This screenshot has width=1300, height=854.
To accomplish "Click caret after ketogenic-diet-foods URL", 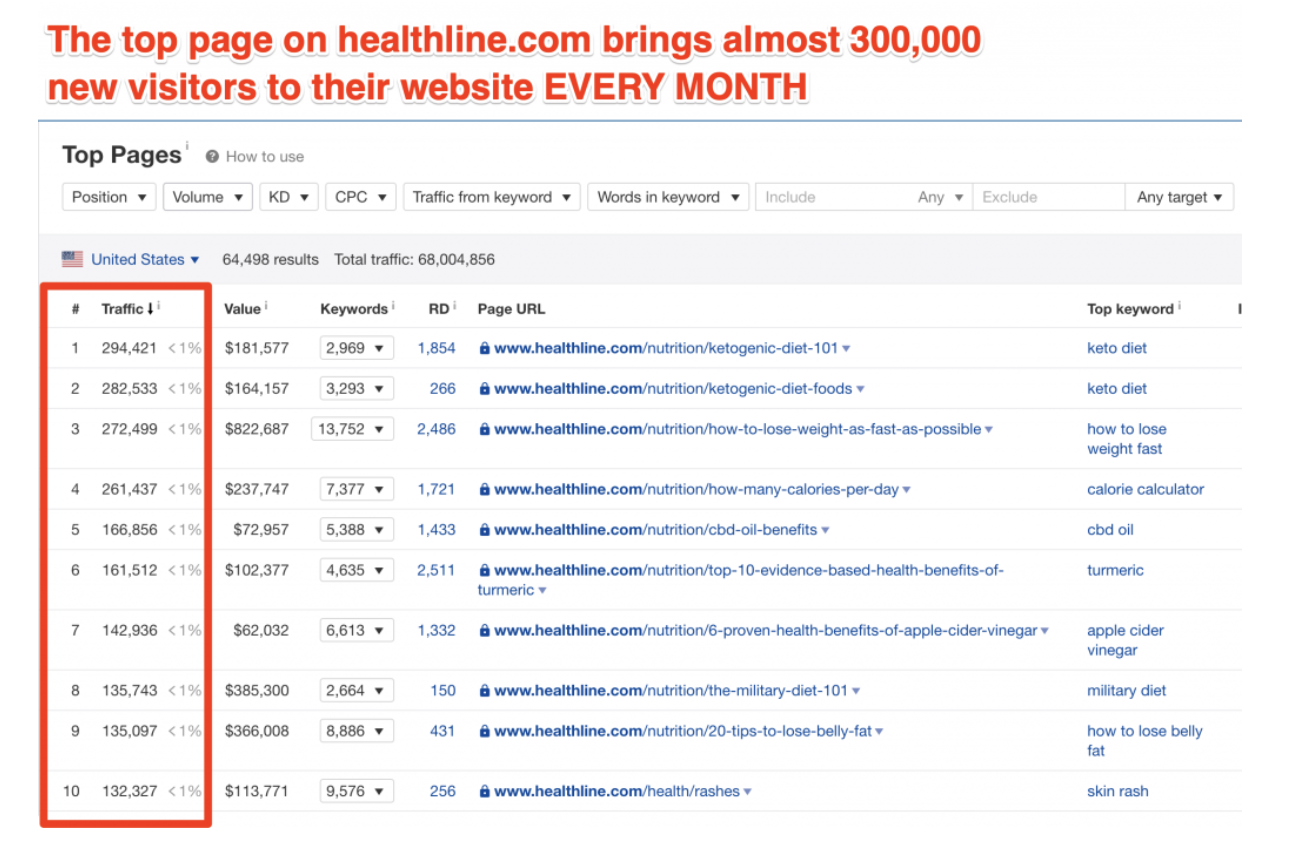I will 861,389.
